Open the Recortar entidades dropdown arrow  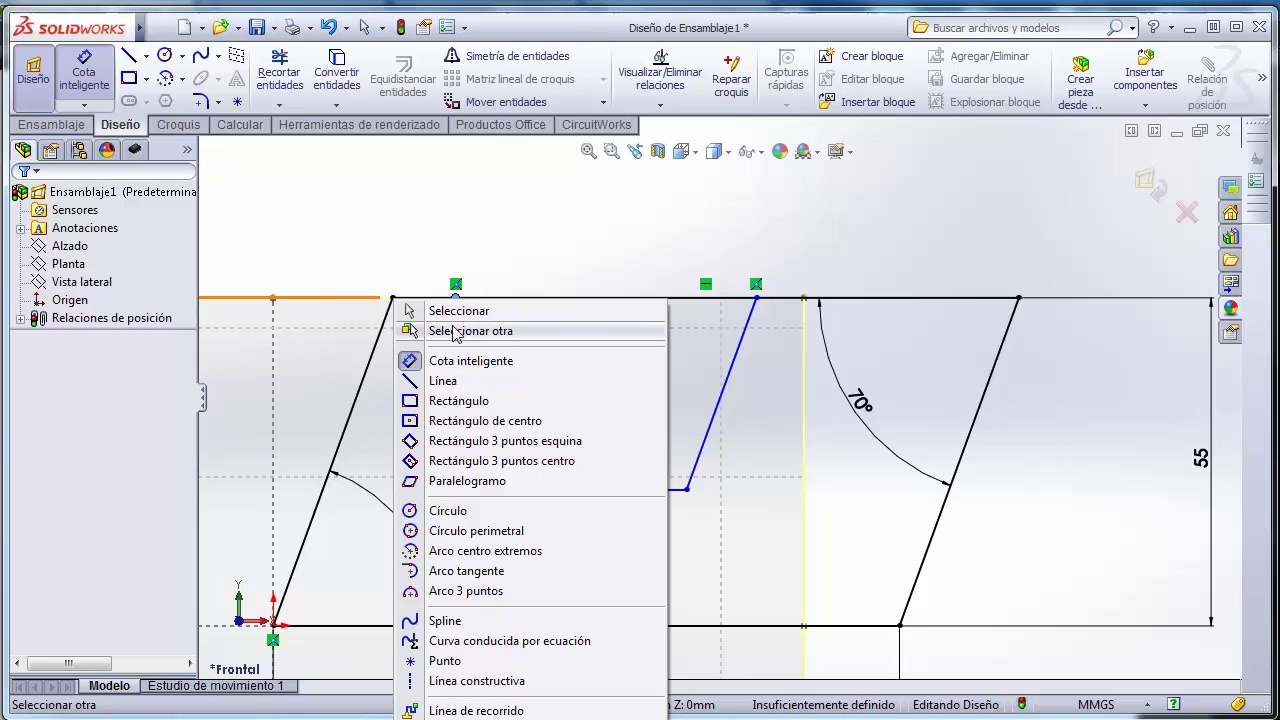280,104
